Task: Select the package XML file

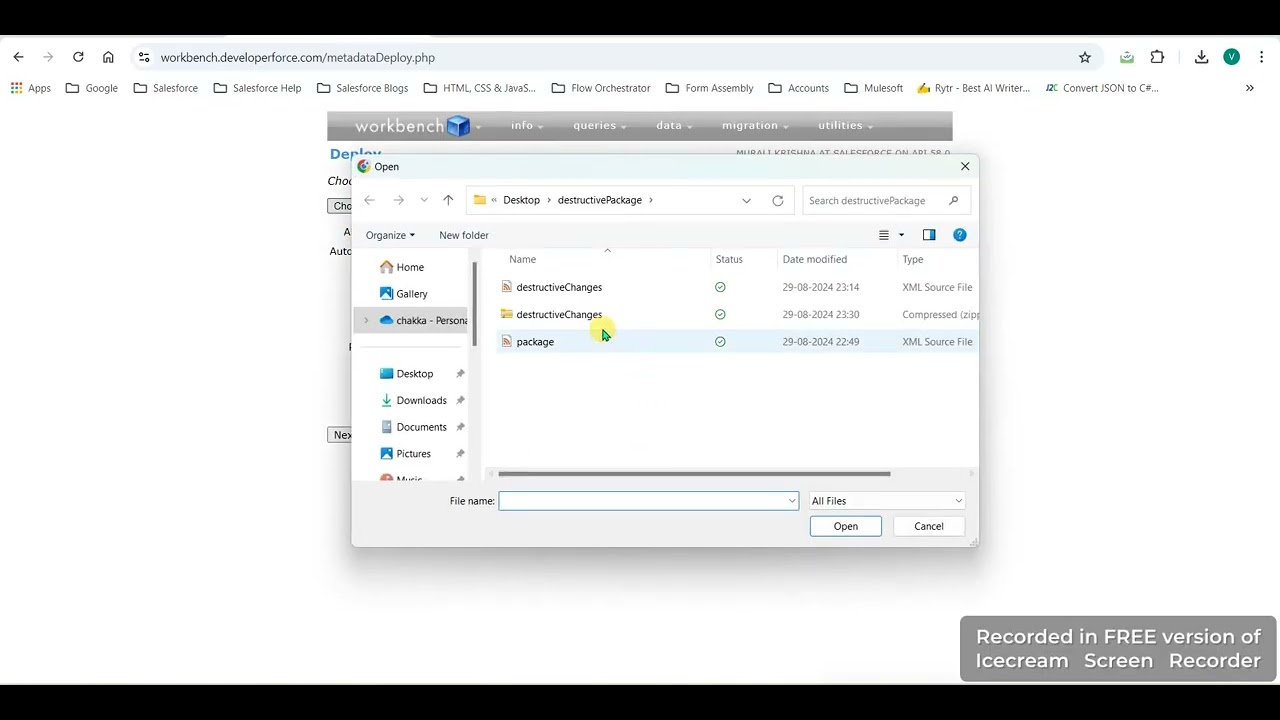Action: (736, 342)
